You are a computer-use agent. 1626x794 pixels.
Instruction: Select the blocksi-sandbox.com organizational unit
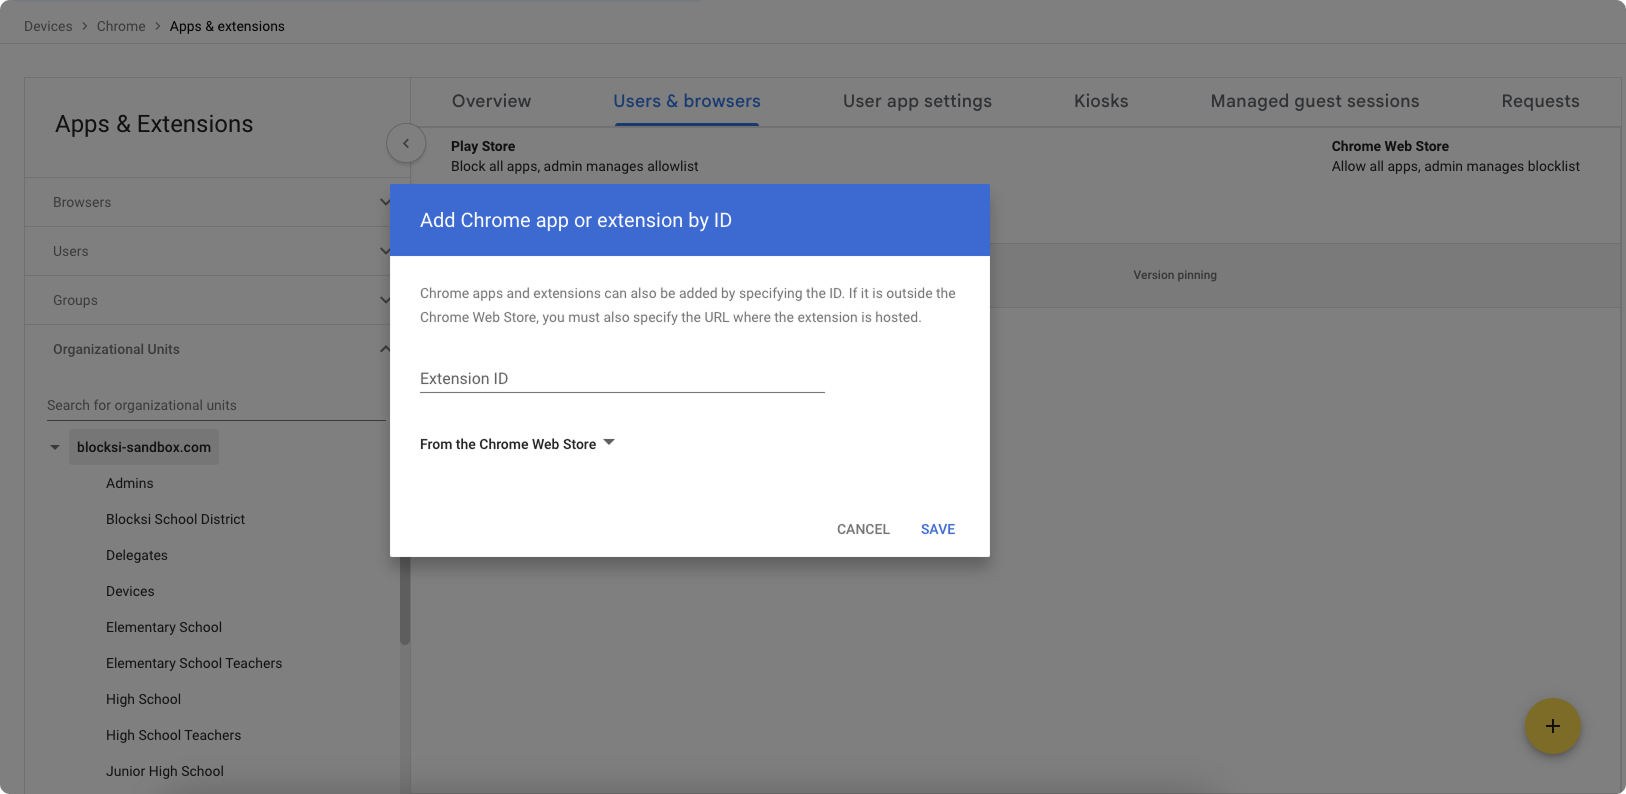point(144,447)
